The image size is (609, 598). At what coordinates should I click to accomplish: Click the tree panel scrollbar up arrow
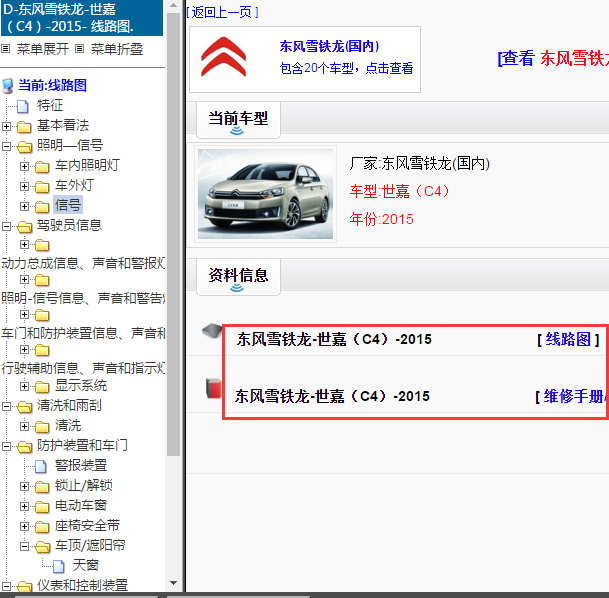(x=174, y=6)
